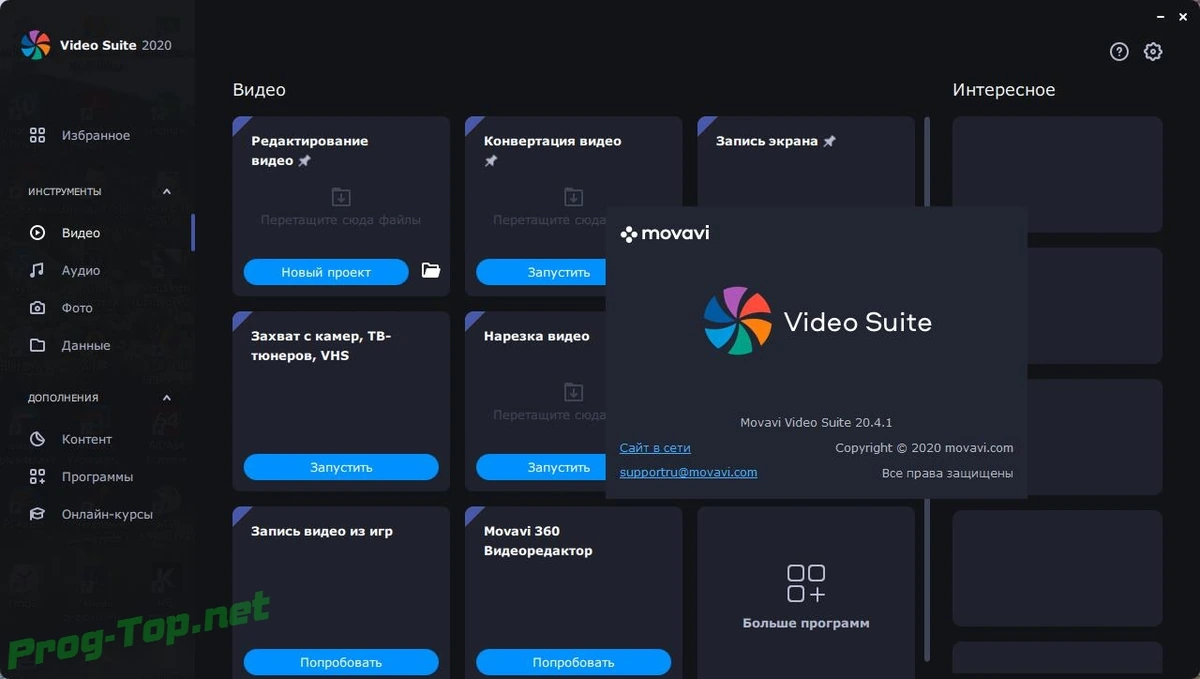Click the Контент pie icon
Image resolution: width=1200 pixels, height=679 pixels.
[x=37, y=439]
